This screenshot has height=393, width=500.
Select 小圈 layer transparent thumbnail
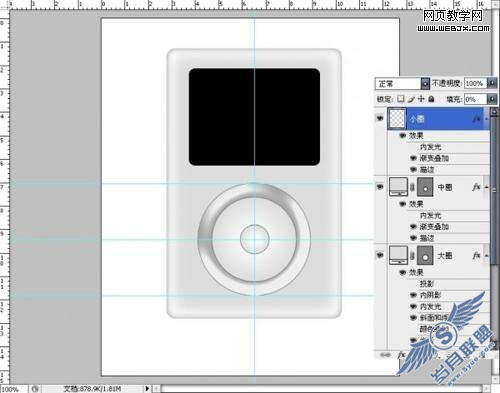[x=397, y=118]
